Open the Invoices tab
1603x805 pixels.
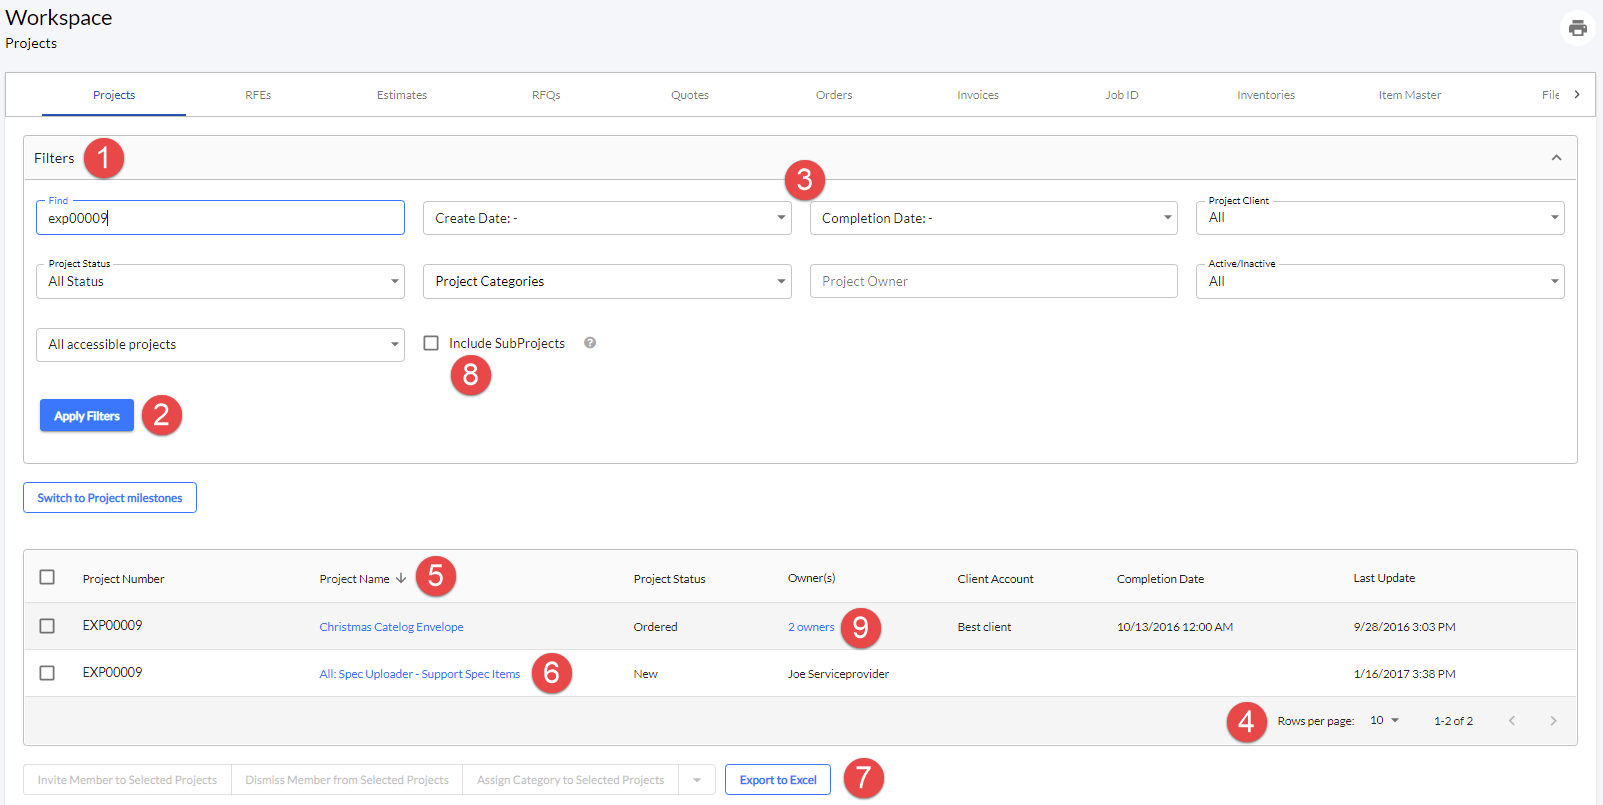pos(978,95)
